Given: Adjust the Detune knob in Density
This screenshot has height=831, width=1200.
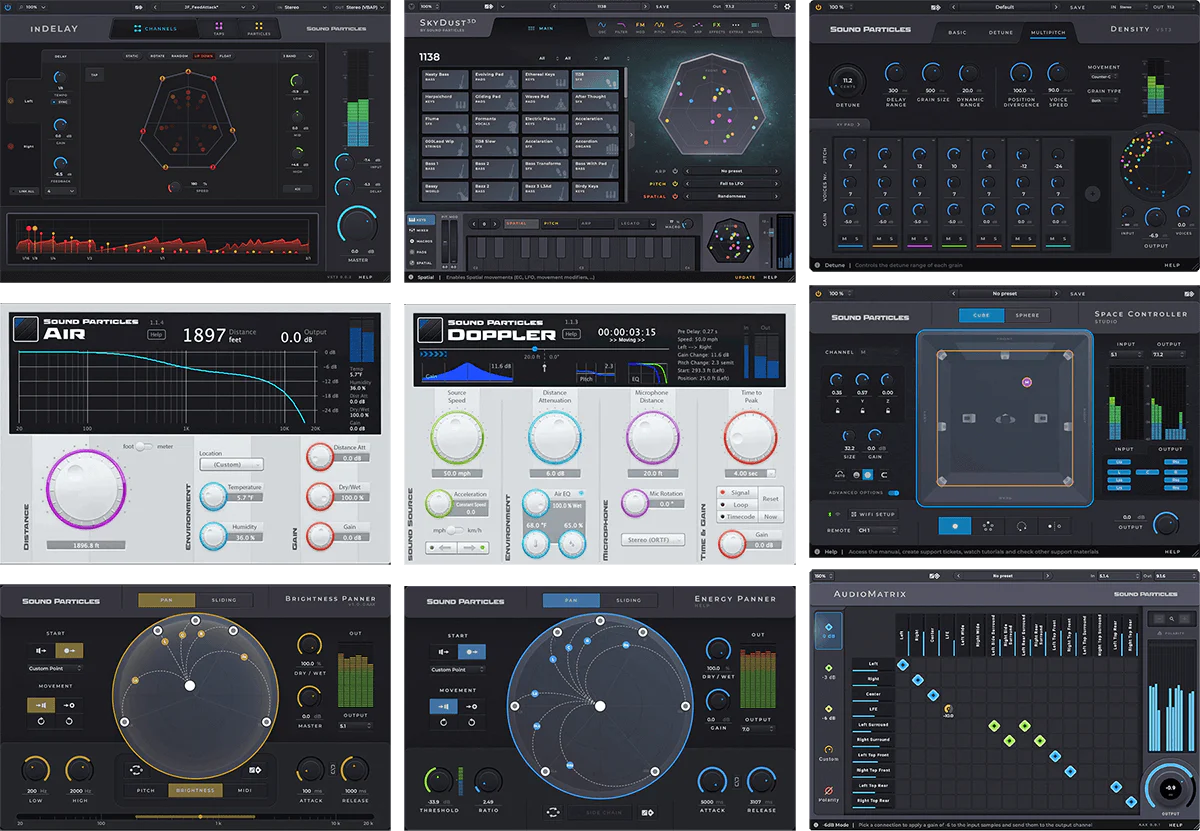Looking at the screenshot, I should click(847, 83).
